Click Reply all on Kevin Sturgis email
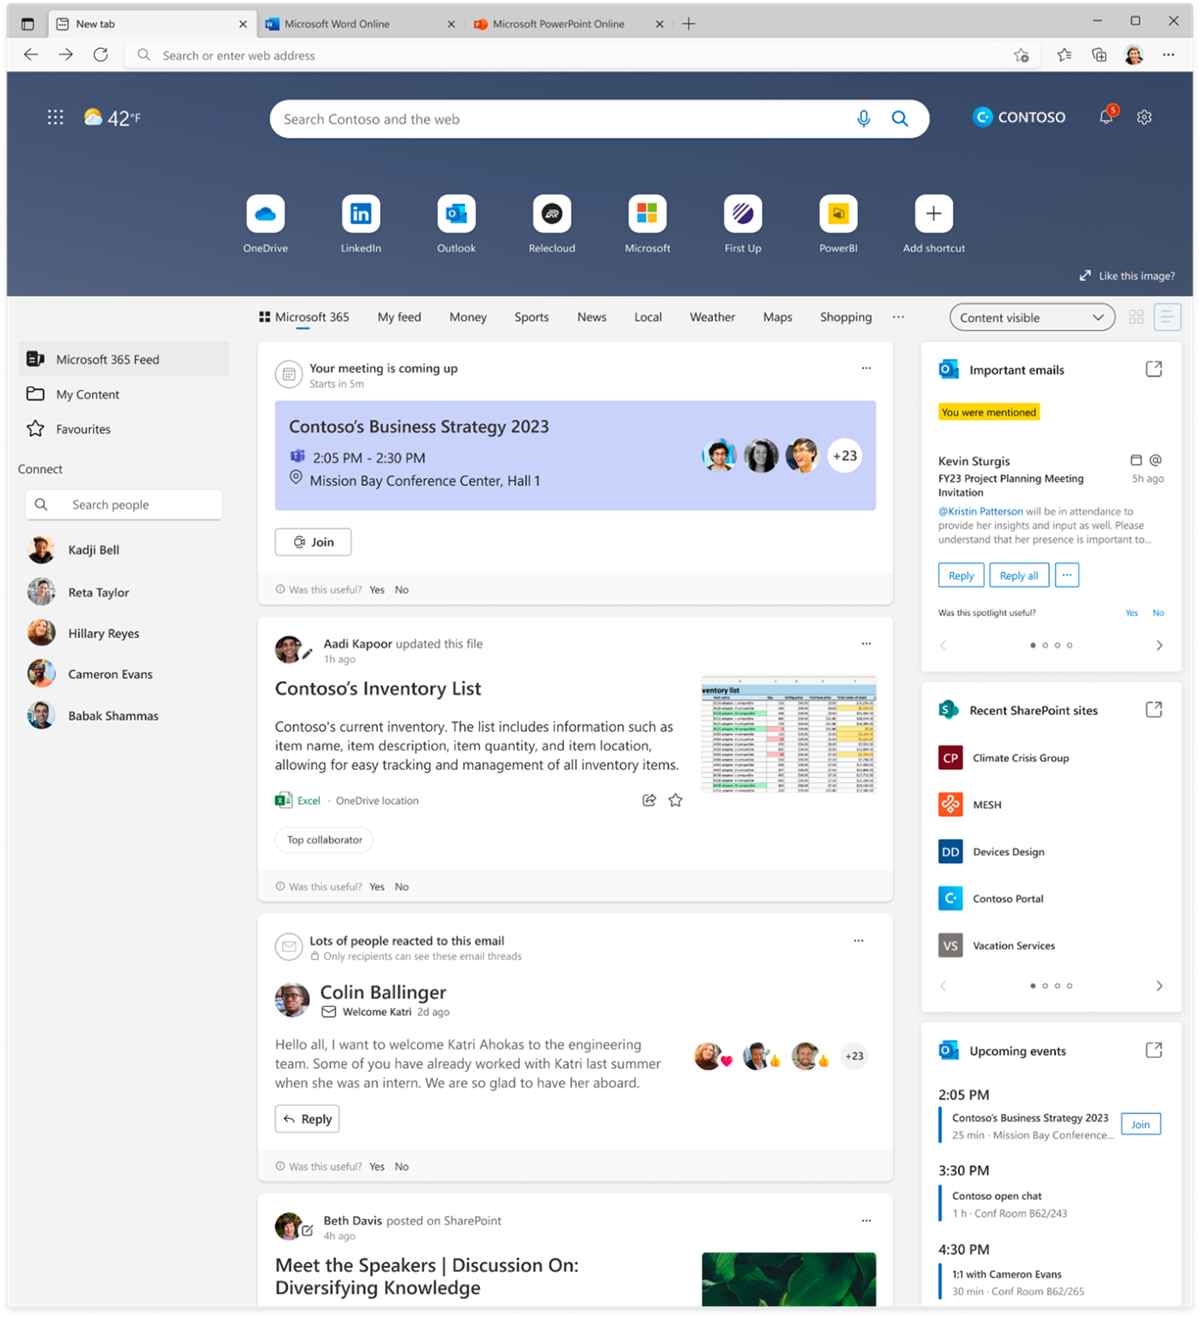Screen dimensions: 1200x1317 [x=1018, y=575]
